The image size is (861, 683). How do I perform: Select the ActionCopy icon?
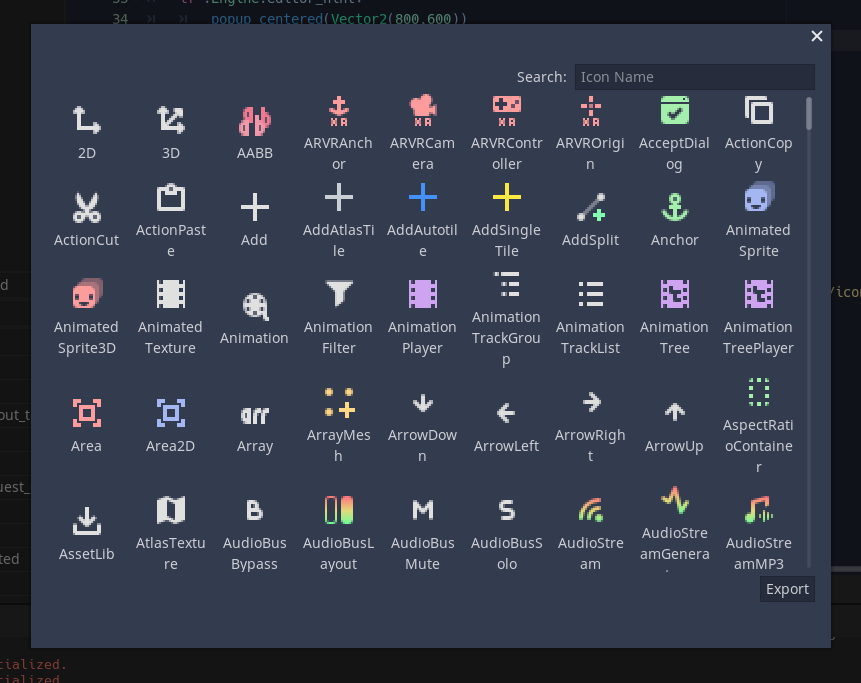pos(759,110)
